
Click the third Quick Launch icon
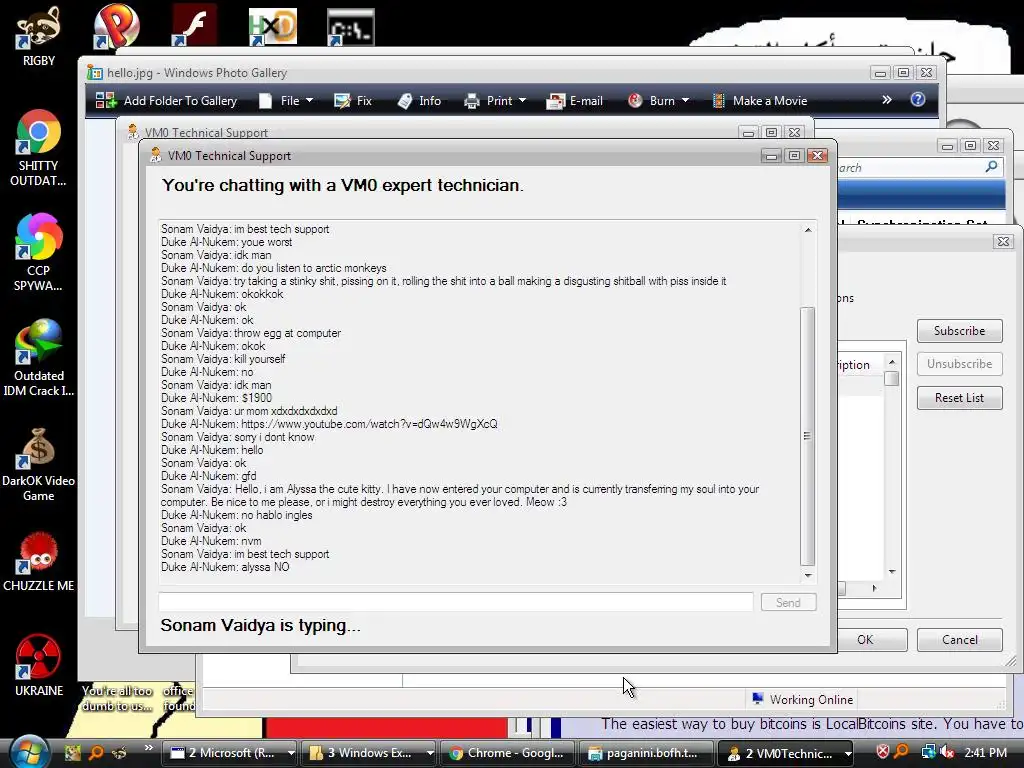pyautogui.click(x=120, y=752)
